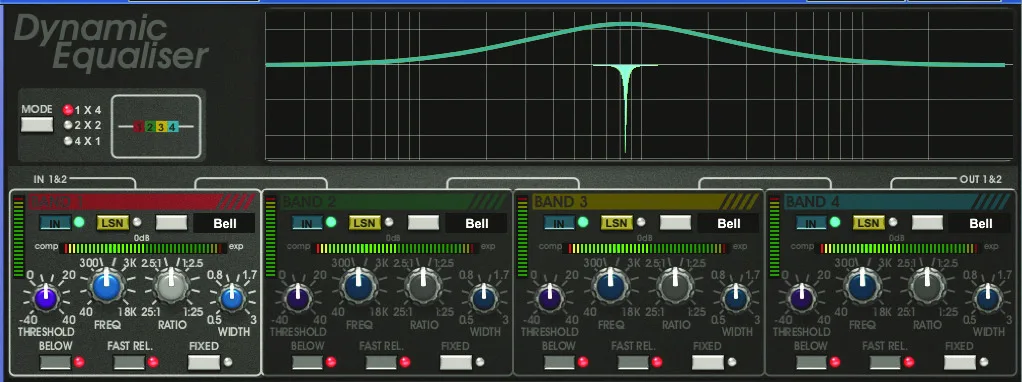
Task: Adjust Band 2 FREQ knob
Action: click(359, 286)
